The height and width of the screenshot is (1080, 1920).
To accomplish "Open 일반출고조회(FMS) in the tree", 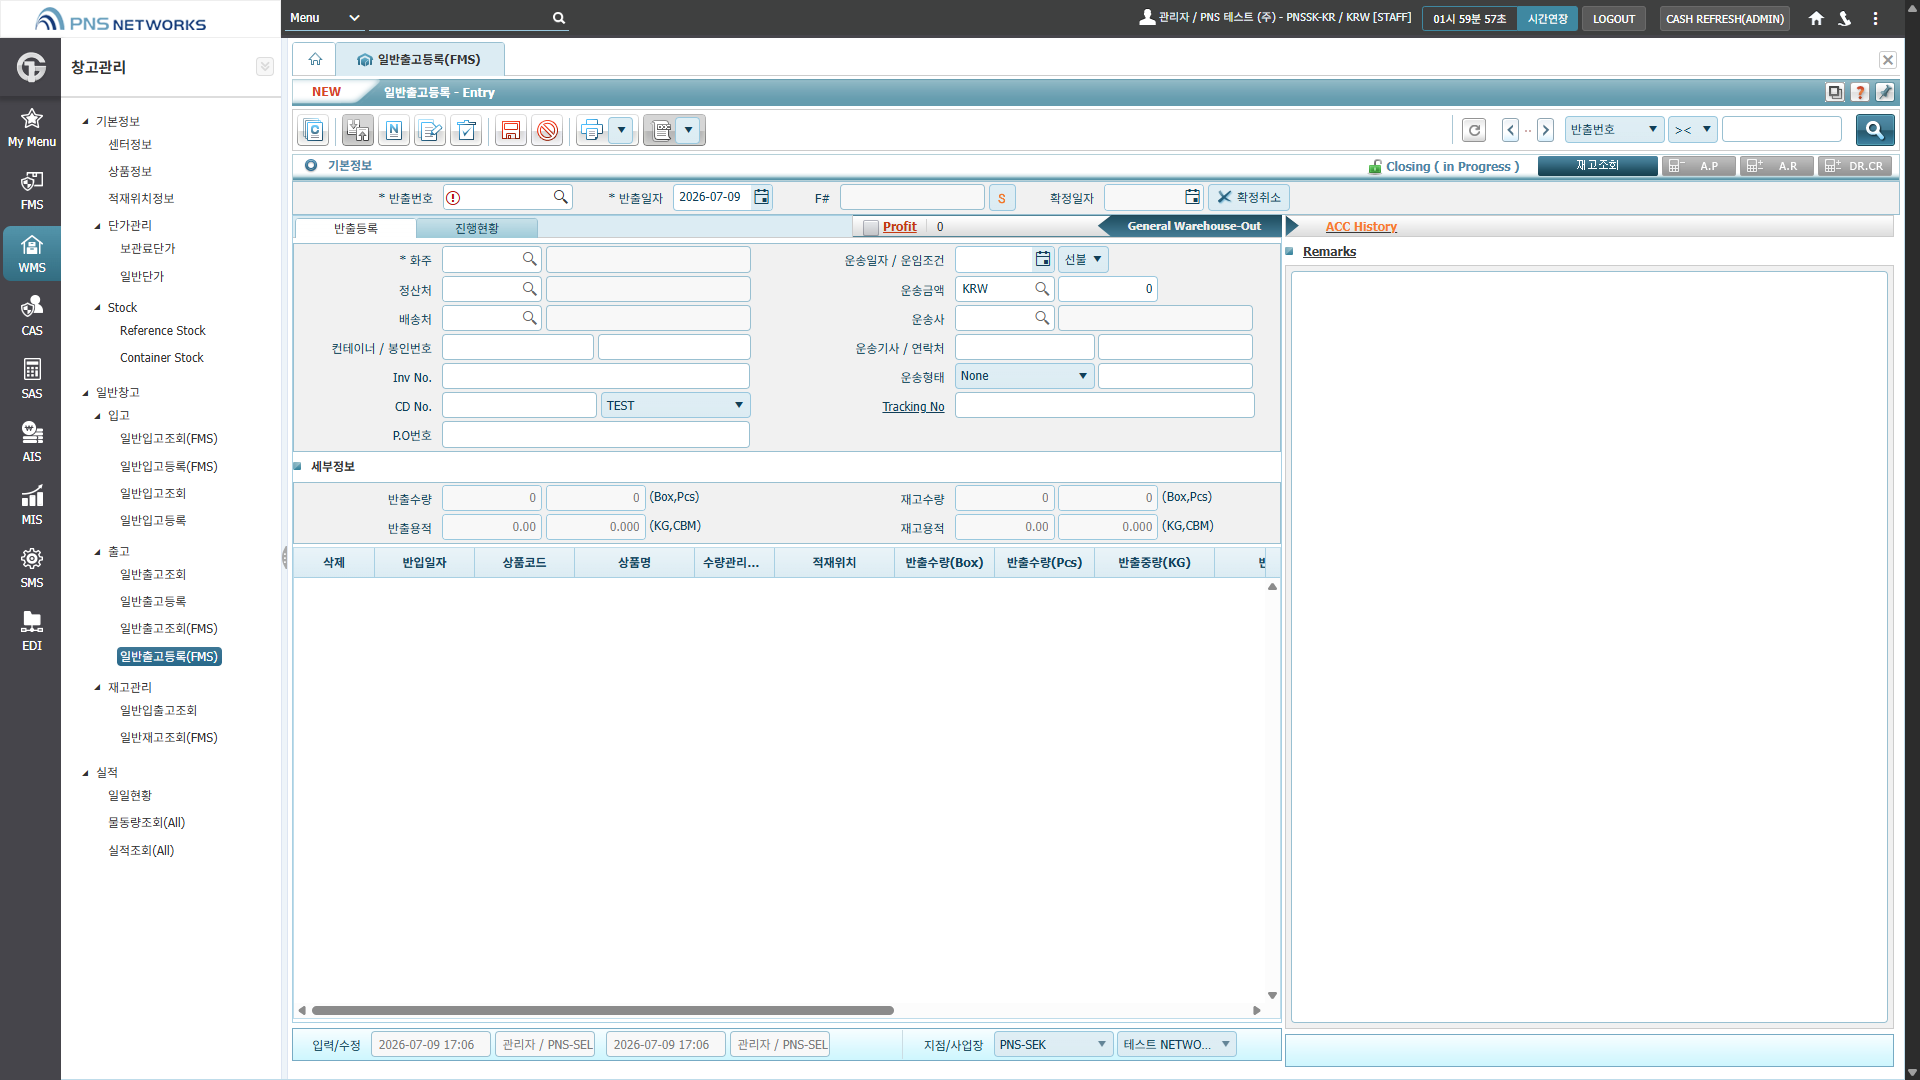I will pos(169,629).
